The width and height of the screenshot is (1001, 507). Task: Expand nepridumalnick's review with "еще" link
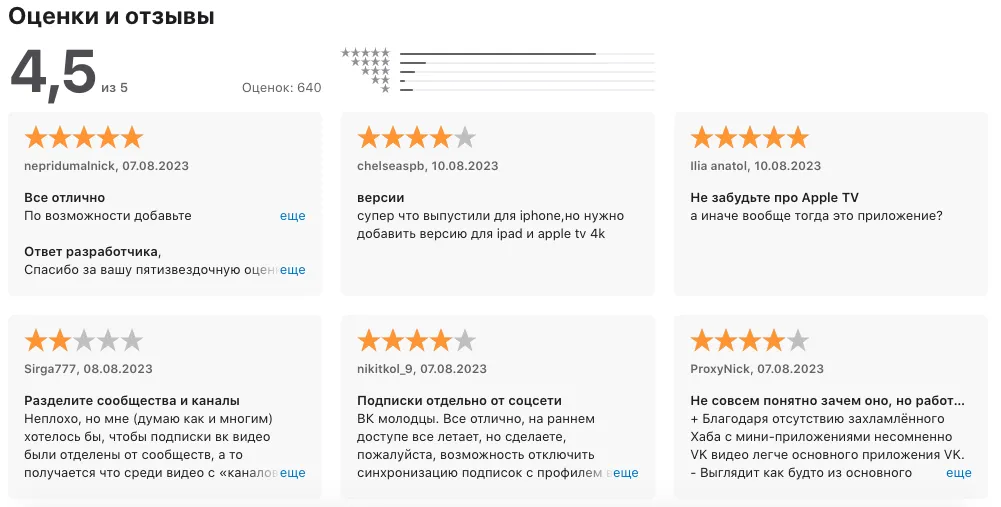[292, 216]
